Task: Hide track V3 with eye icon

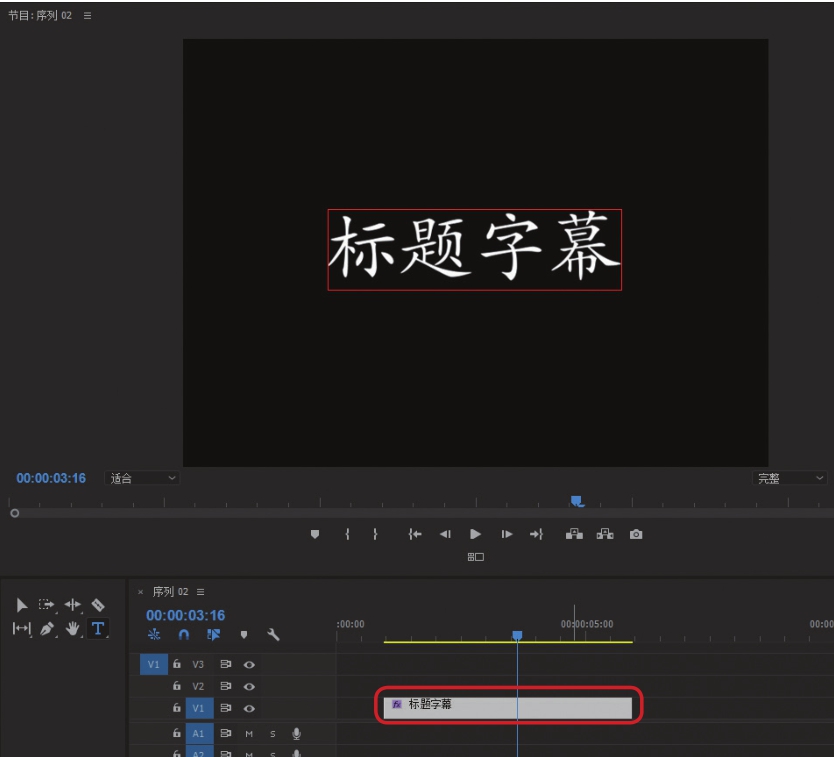Action: tap(249, 664)
